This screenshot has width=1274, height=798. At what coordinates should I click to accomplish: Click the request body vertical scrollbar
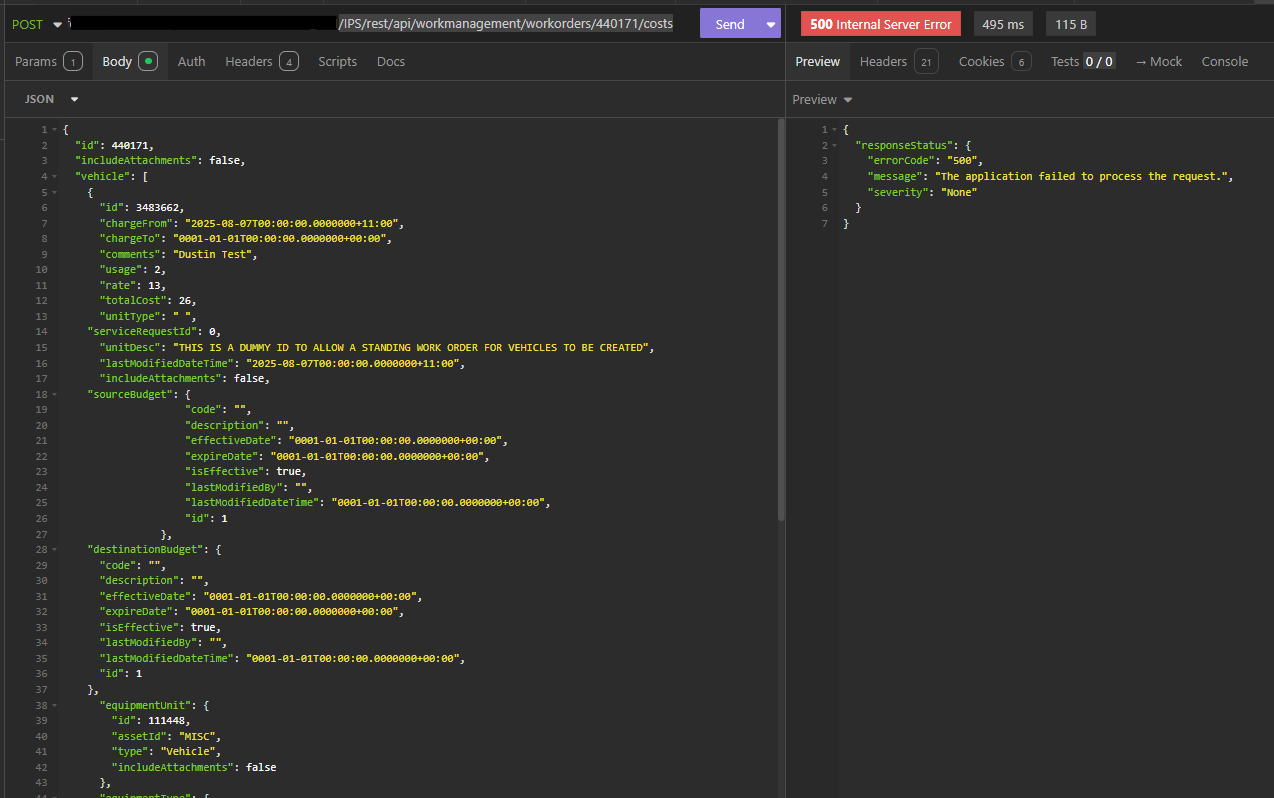click(781, 320)
